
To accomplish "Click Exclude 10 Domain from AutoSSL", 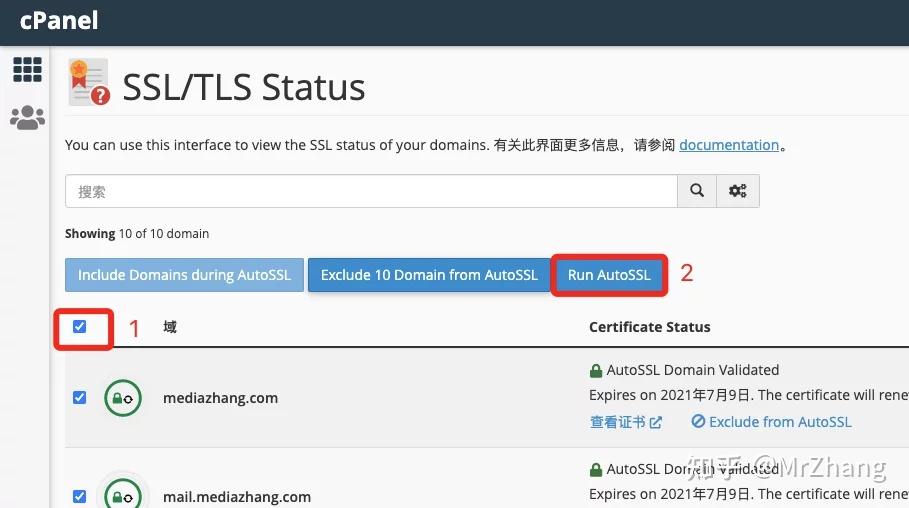I will click(430, 275).
